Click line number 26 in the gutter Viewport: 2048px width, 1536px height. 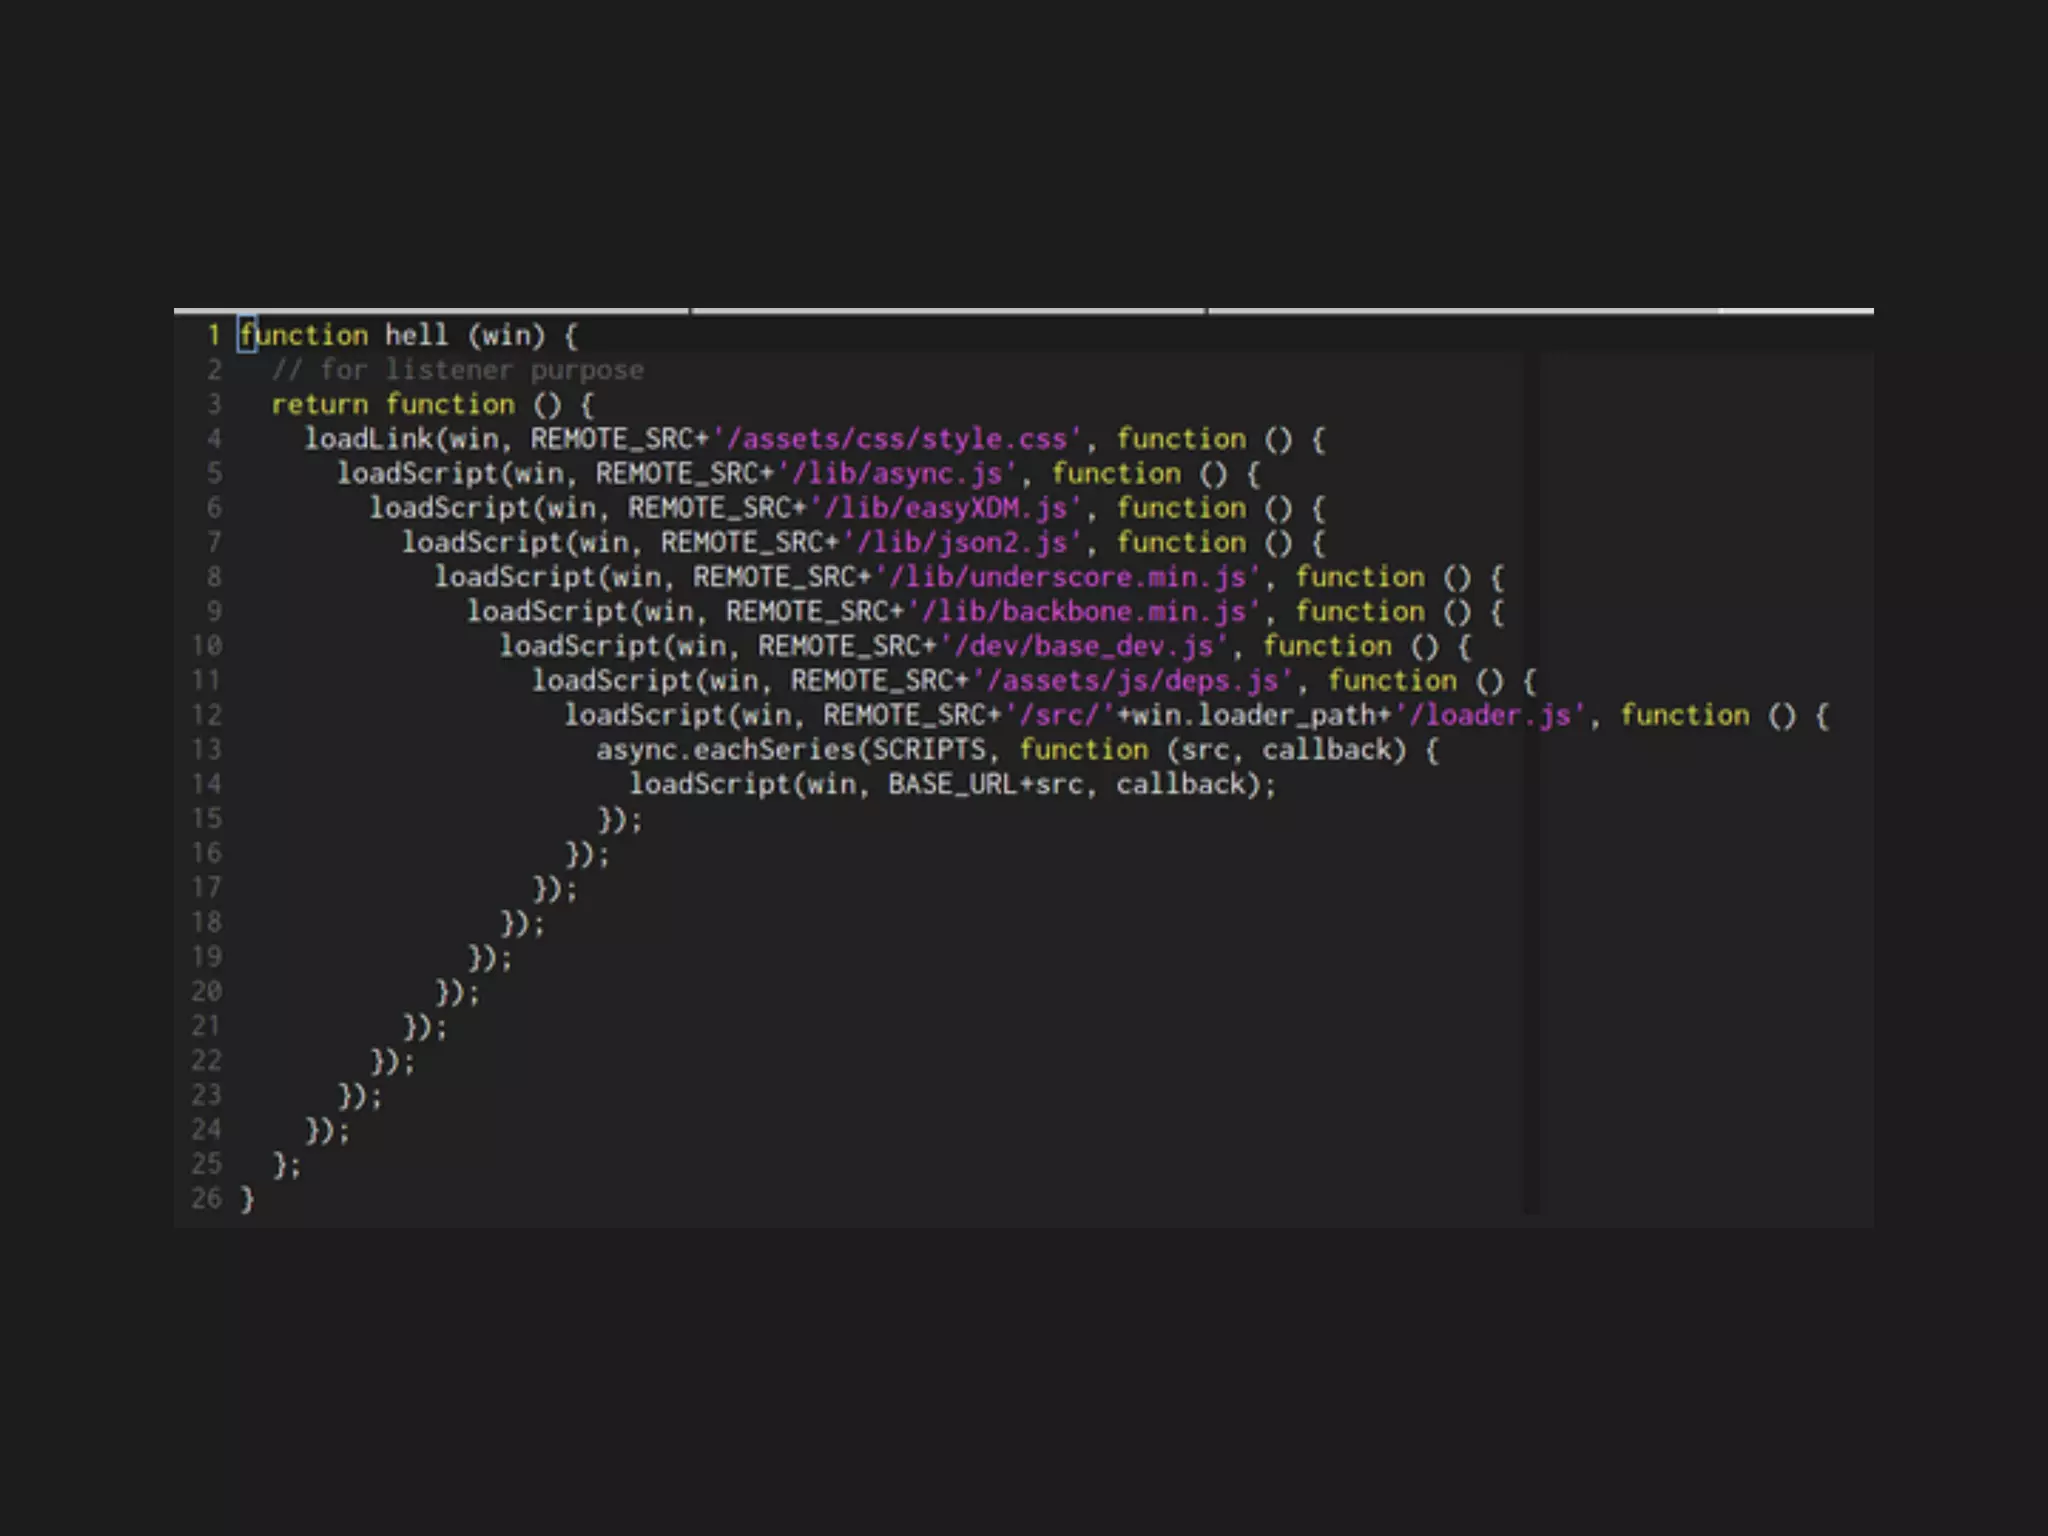click(206, 1198)
